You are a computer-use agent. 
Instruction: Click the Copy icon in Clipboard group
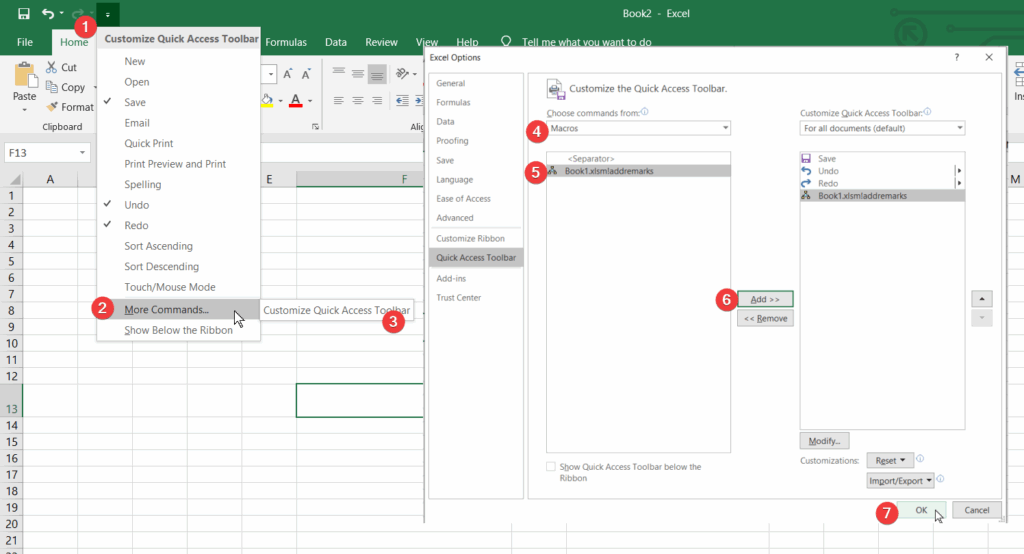coord(52,87)
